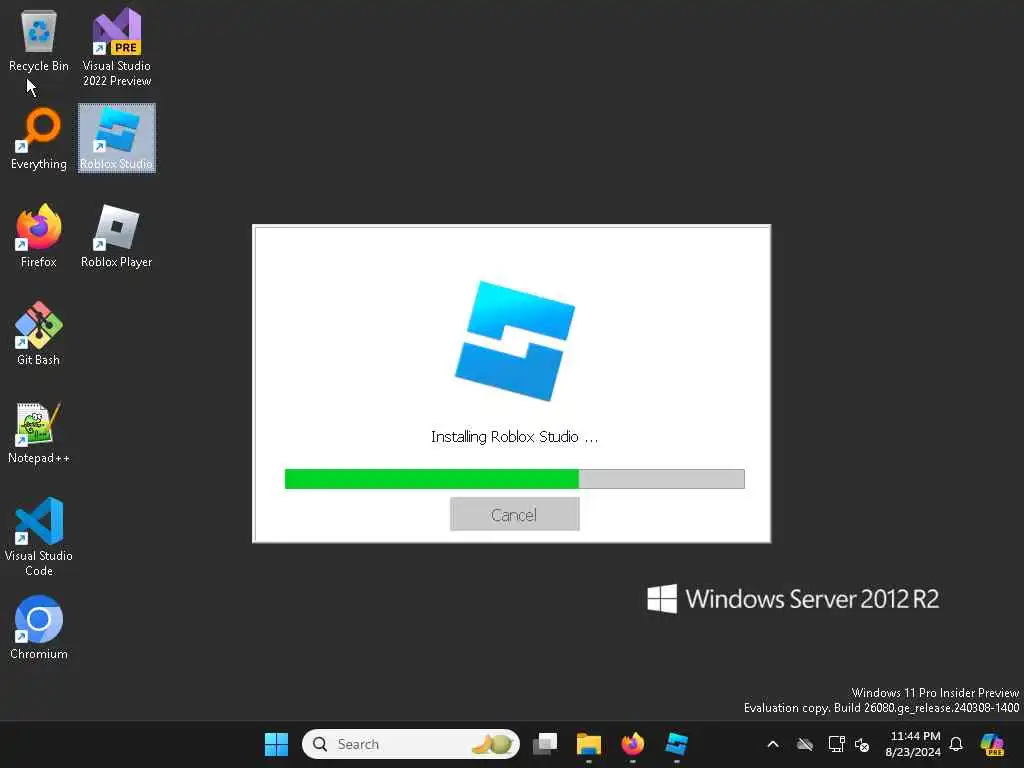Screen dimensions: 1024x768
Task: Click the taskbar Search box
Action: [411, 744]
